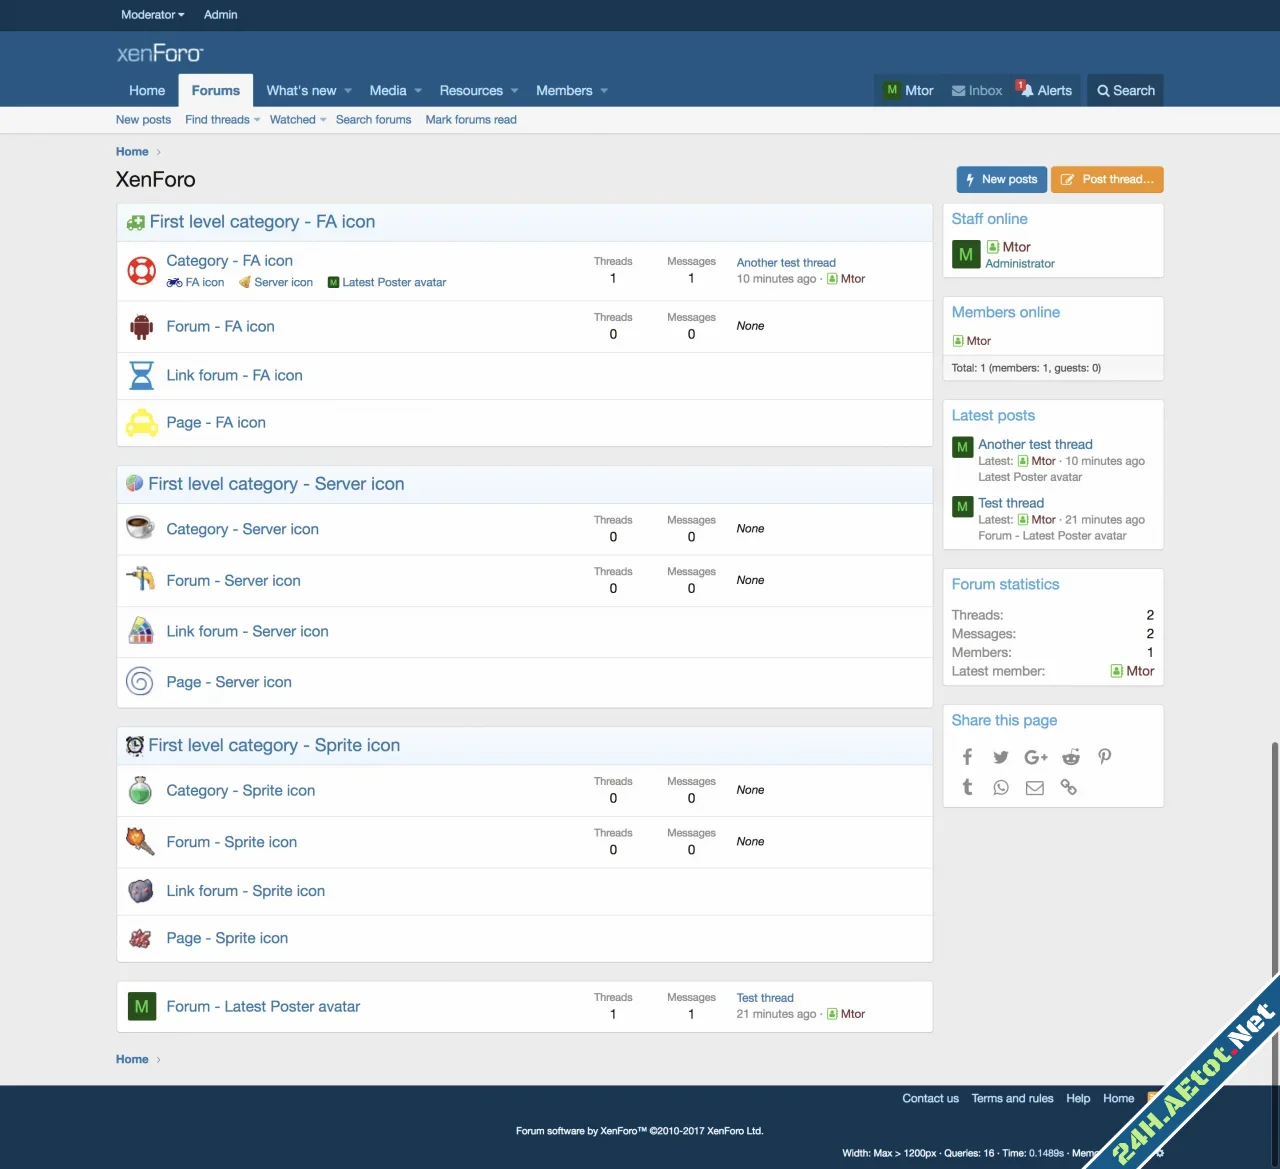Screen dimensions: 1280x1169
Task: Click the Android icon beside Forum - FA icon
Action: coord(141,327)
